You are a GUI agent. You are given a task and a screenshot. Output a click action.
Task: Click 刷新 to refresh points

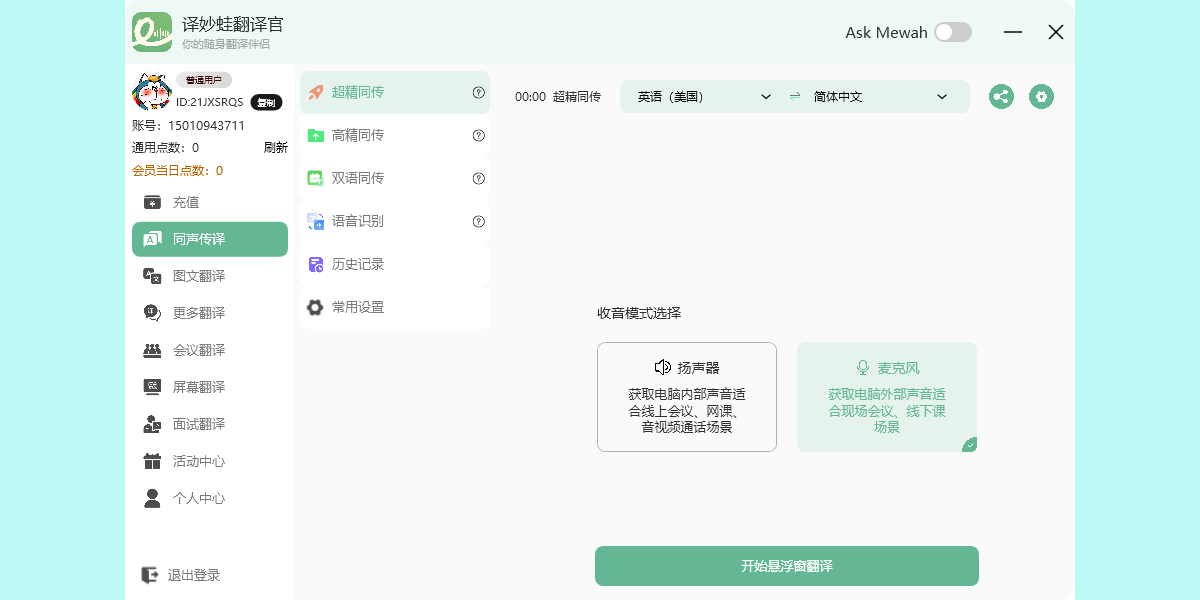(275, 147)
